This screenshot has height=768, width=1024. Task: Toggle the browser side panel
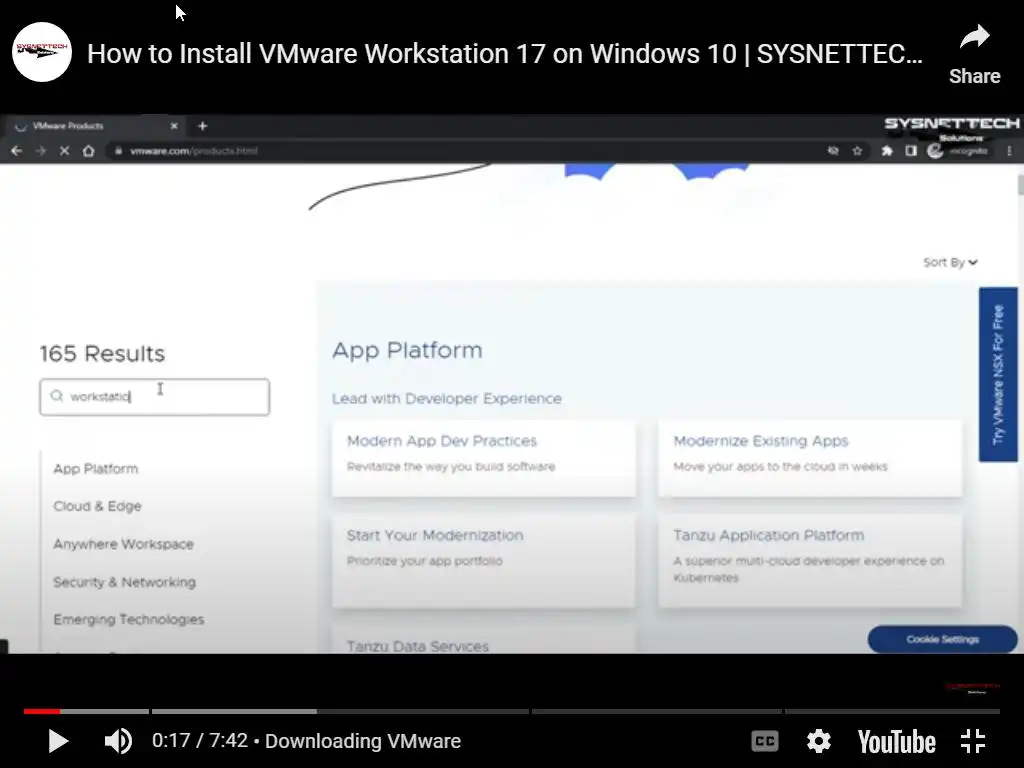tap(911, 151)
